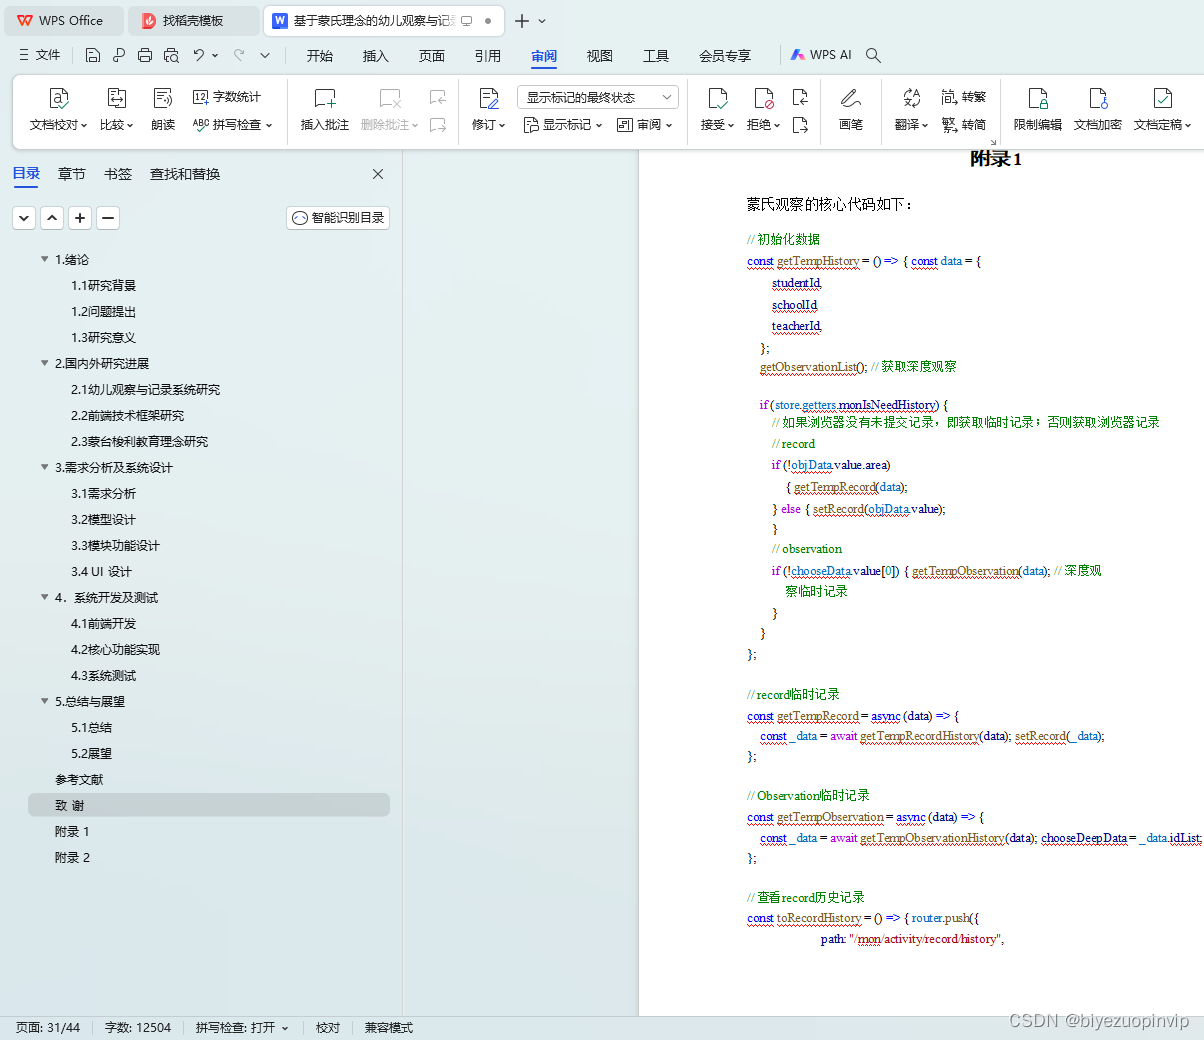
Task: Jump to 4.2核心功能实现 in outline
Action: [115, 649]
